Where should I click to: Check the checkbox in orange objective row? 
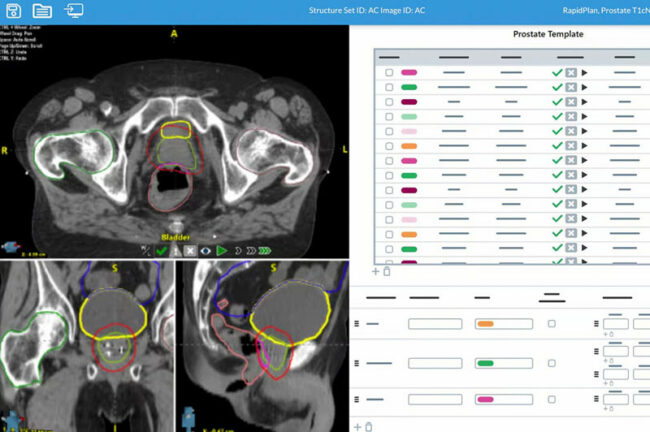point(551,323)
